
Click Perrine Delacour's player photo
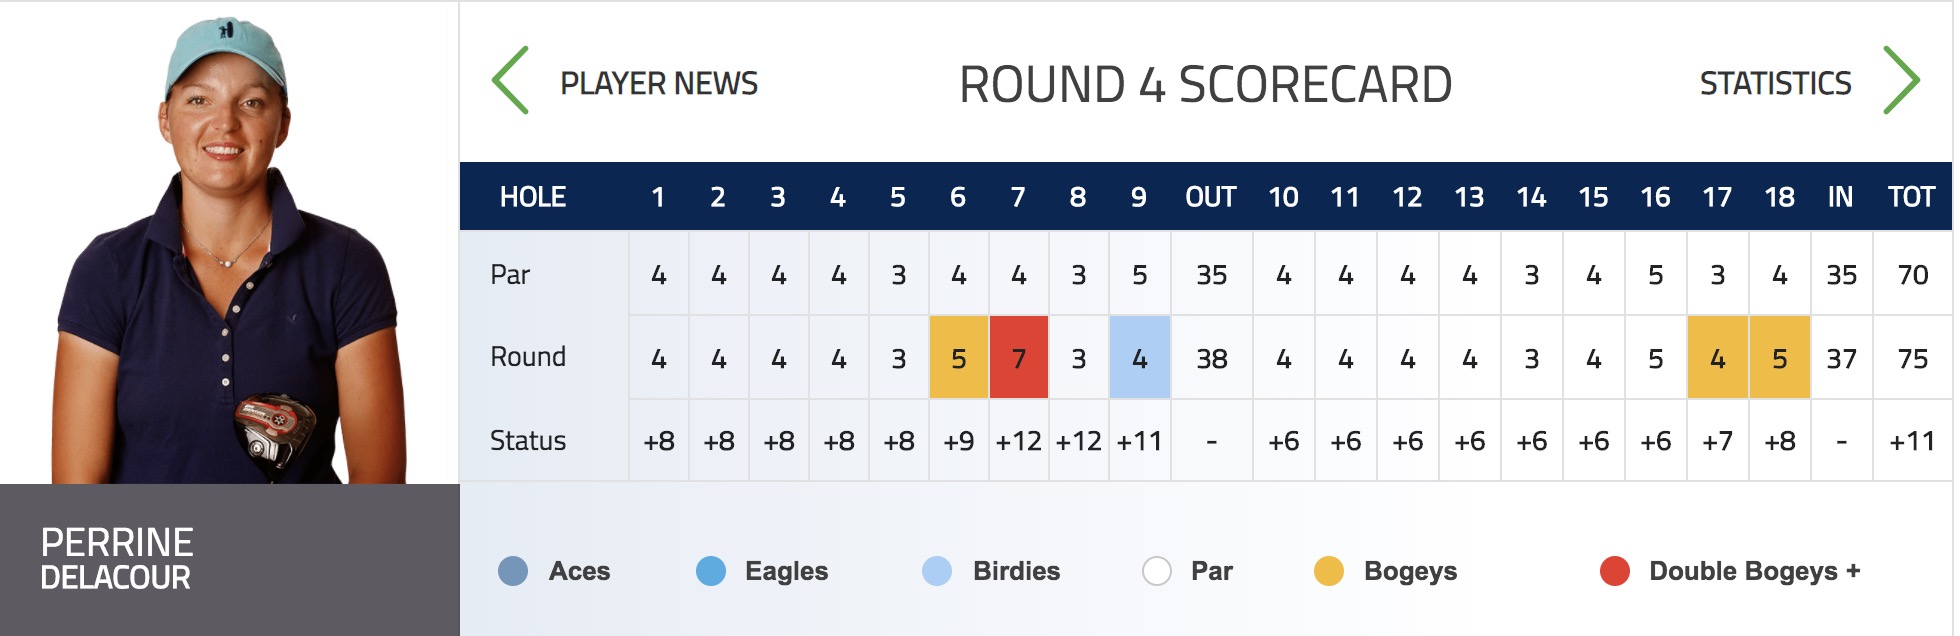pos(229,243)
